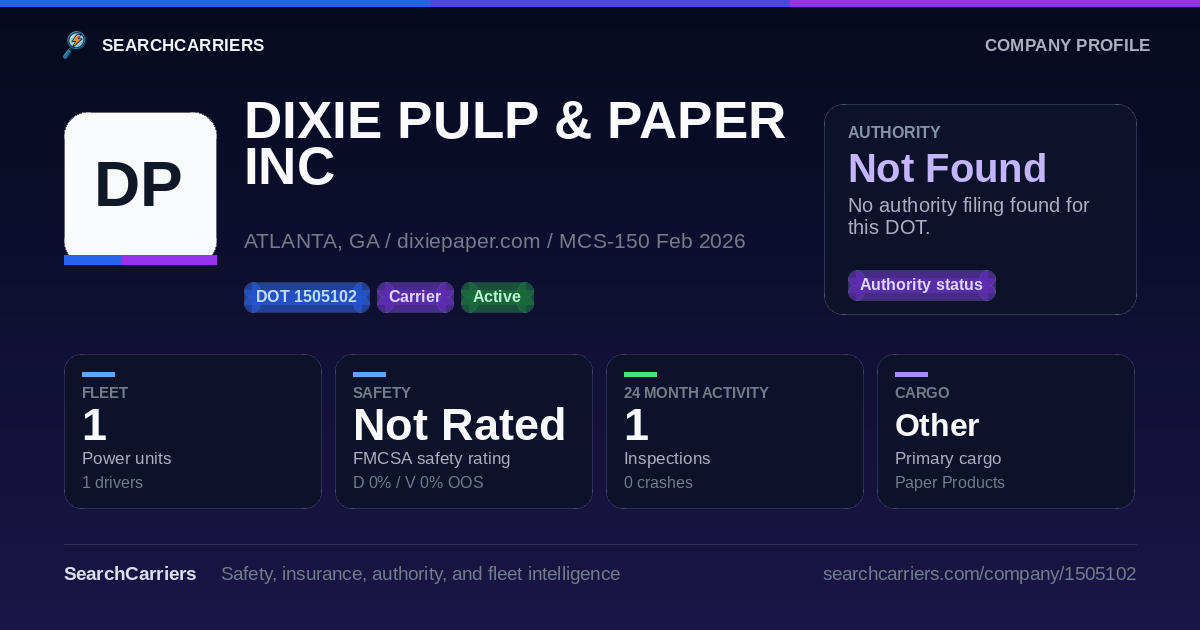Click the DIXIE PULP & PAPER INC title
This screenshot has height=630, width=1200.
click(514, 143)
